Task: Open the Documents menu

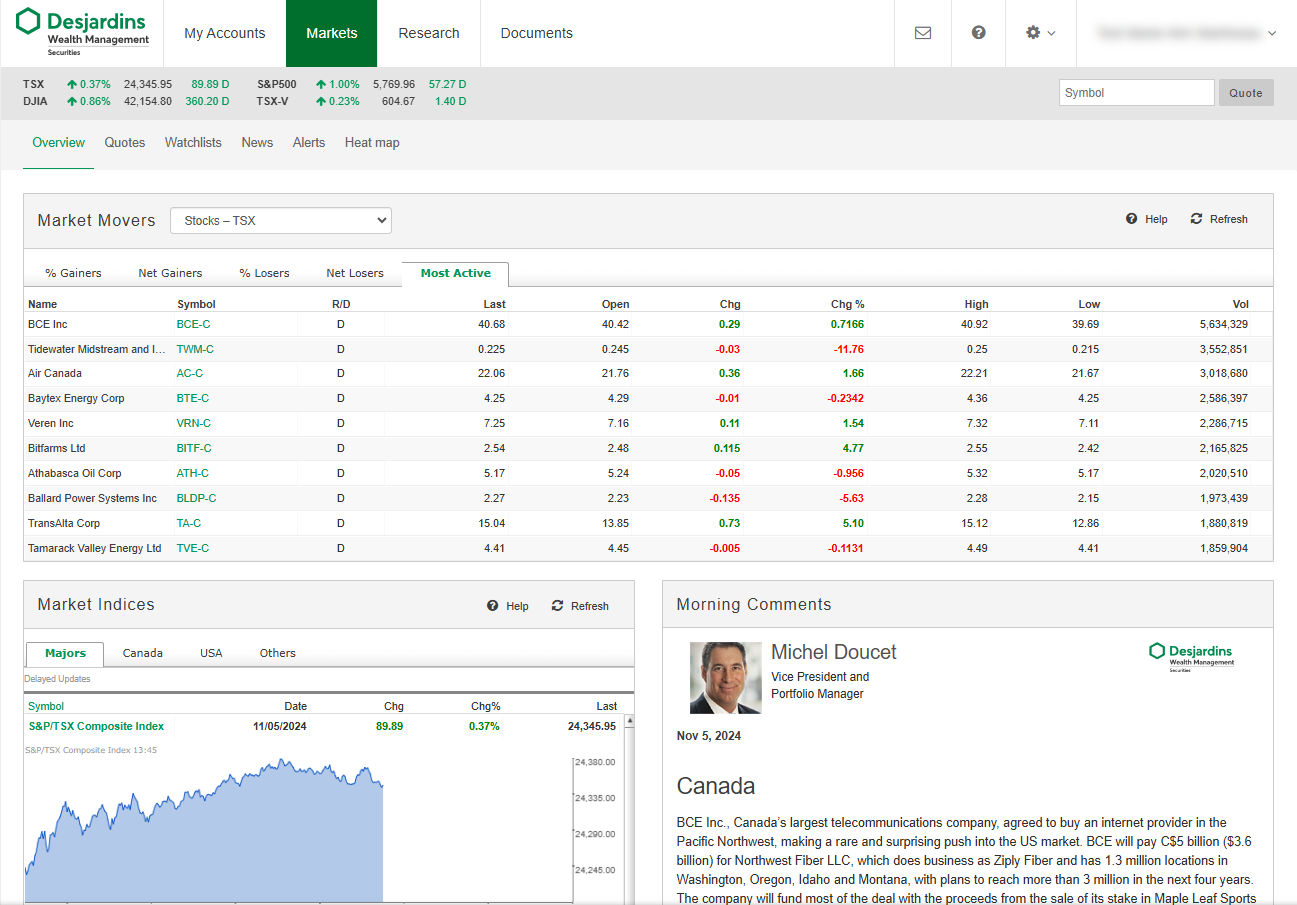Action: (537, 33)
